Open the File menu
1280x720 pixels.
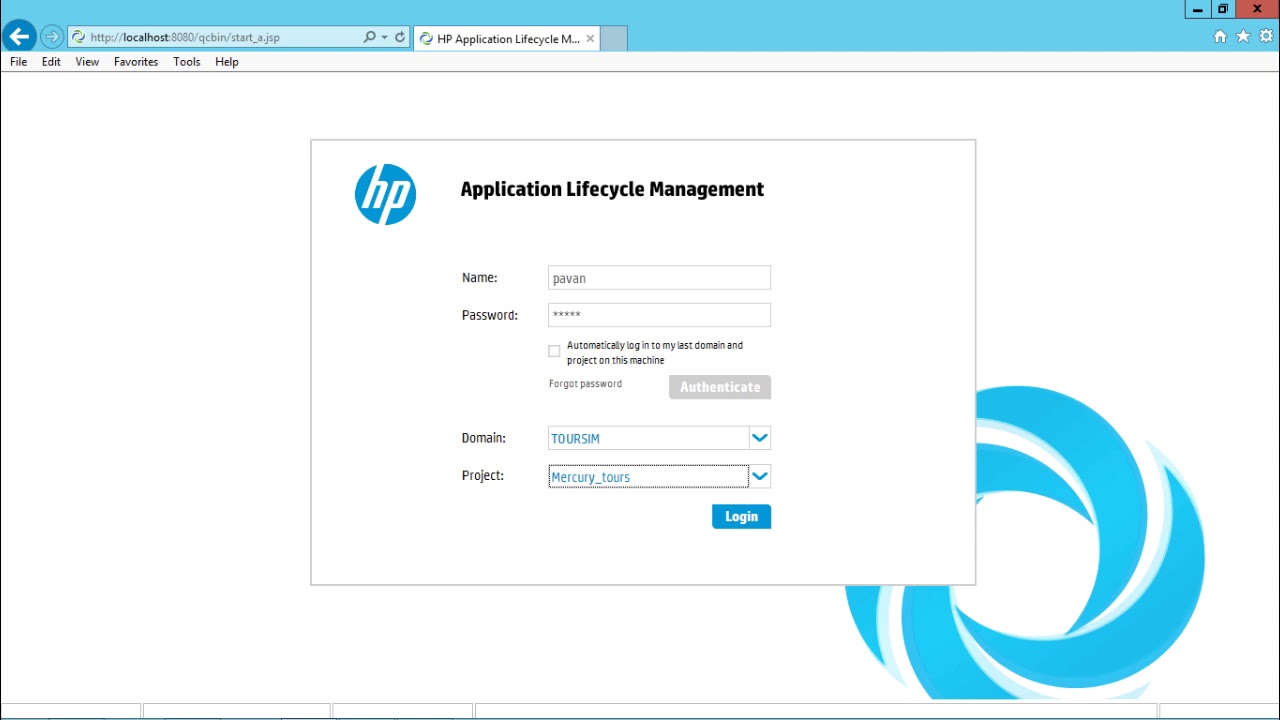click(x=18, y=62)
